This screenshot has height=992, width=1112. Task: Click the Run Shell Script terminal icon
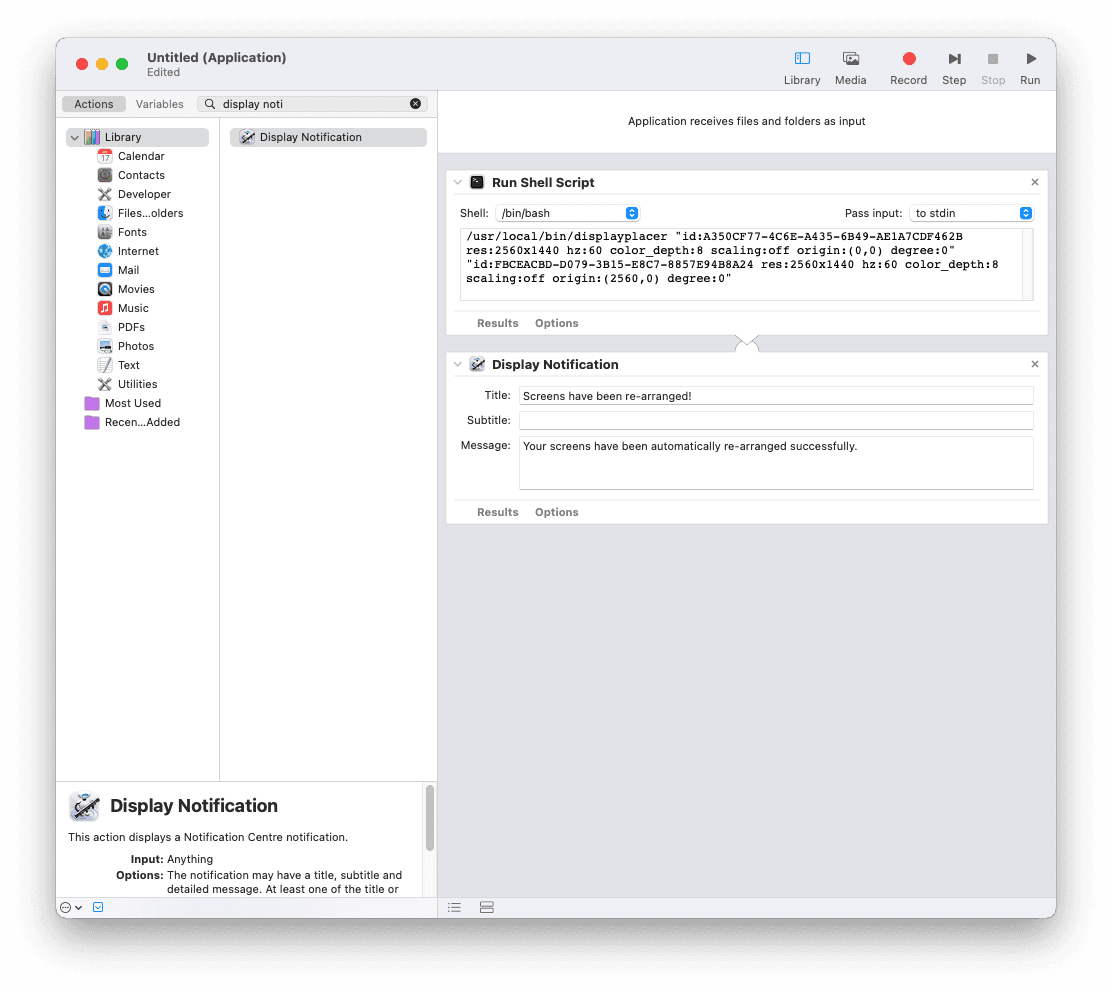pyautogui.click(x=477, y=182)
